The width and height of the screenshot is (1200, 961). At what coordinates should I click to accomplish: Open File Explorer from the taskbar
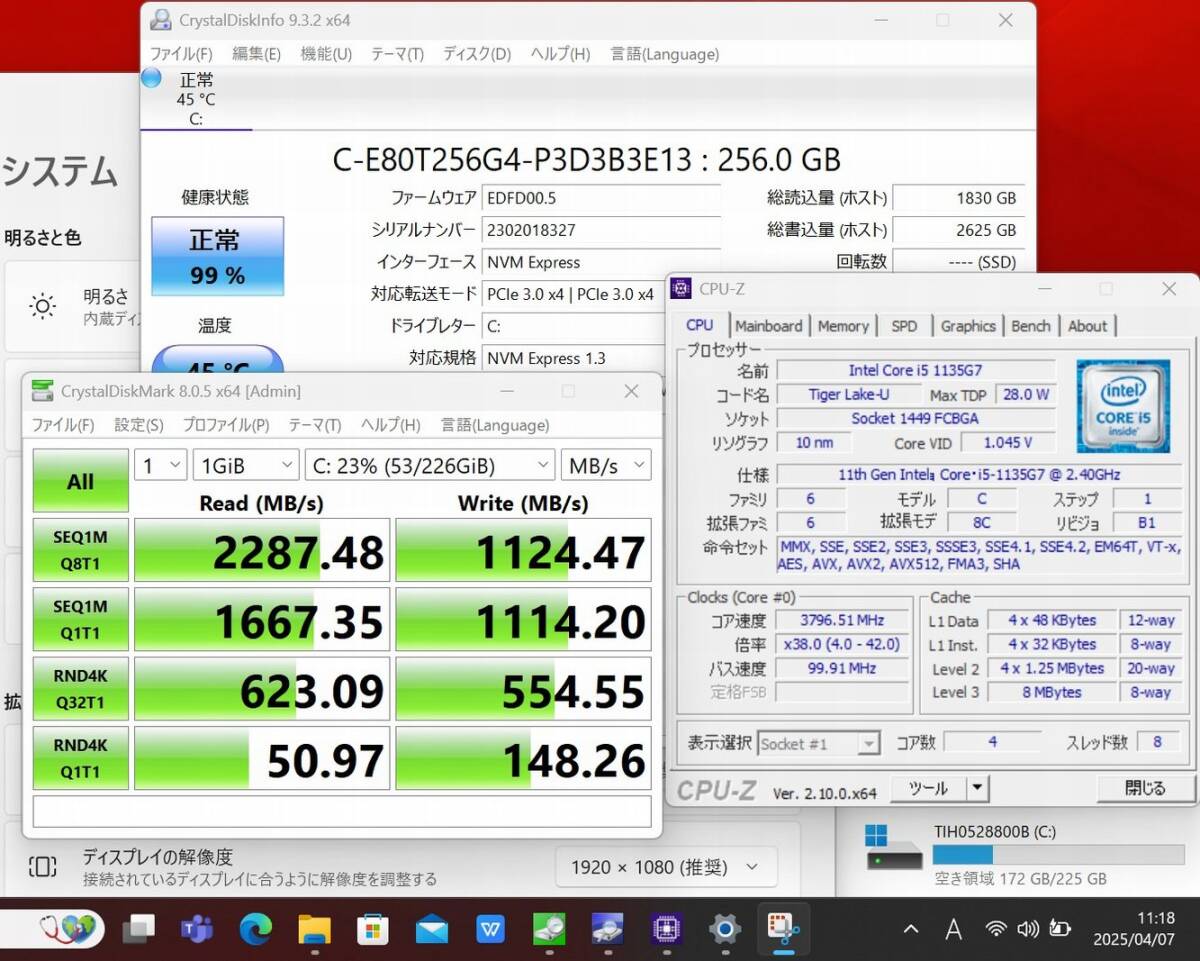click(x=314, y=929)
